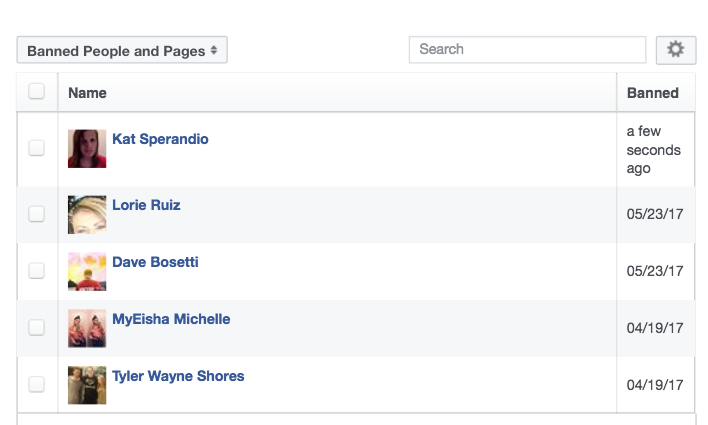Click the Banned column header

652,93
